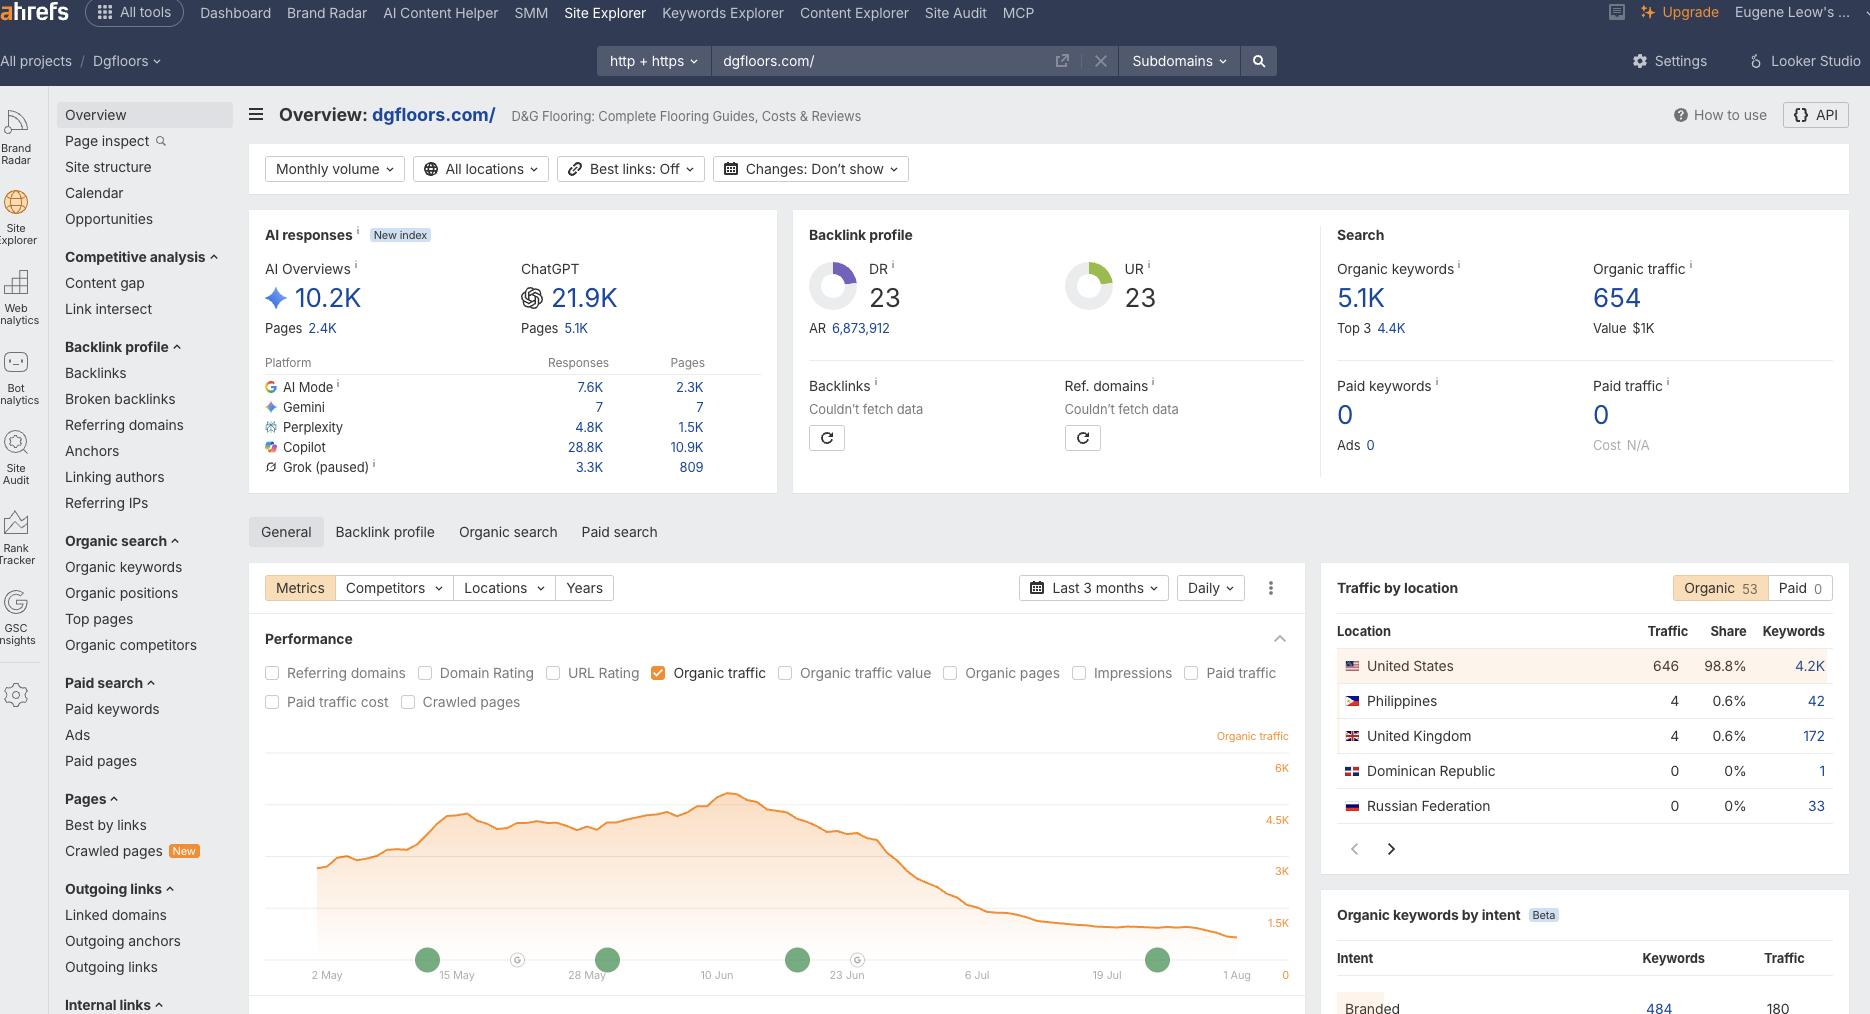
Task: Enable the Organic pages checkbox
Action: tap(950, 673)
